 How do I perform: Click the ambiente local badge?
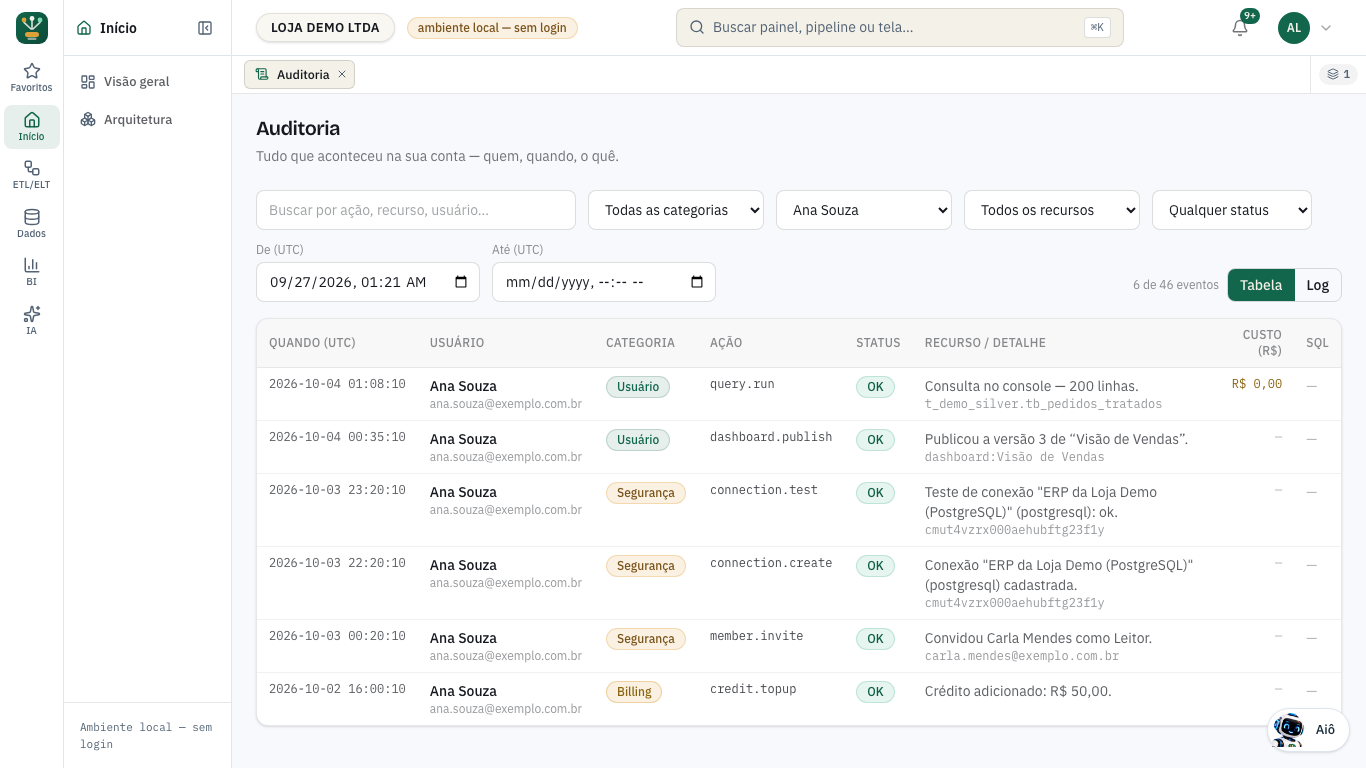(x=492, y=28)
